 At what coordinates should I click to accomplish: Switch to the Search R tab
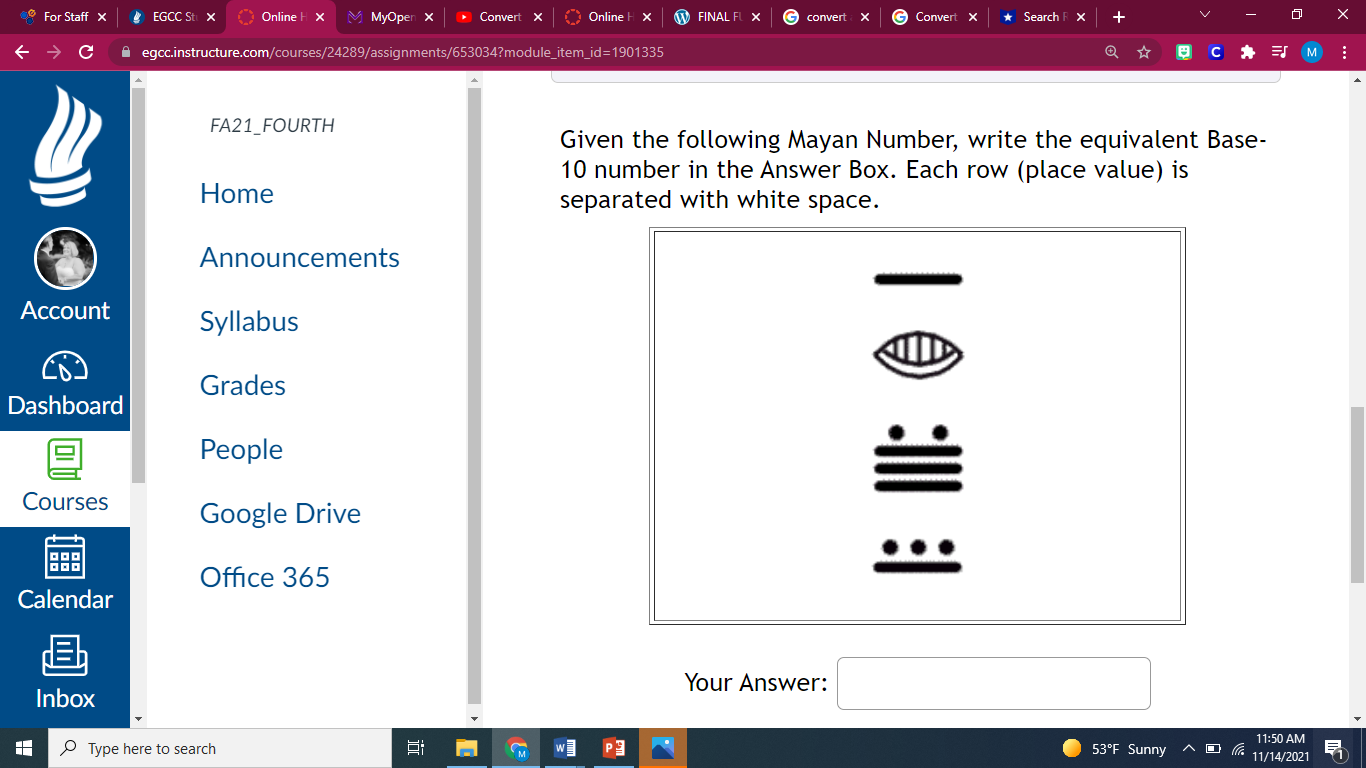tap(1044, 17)
